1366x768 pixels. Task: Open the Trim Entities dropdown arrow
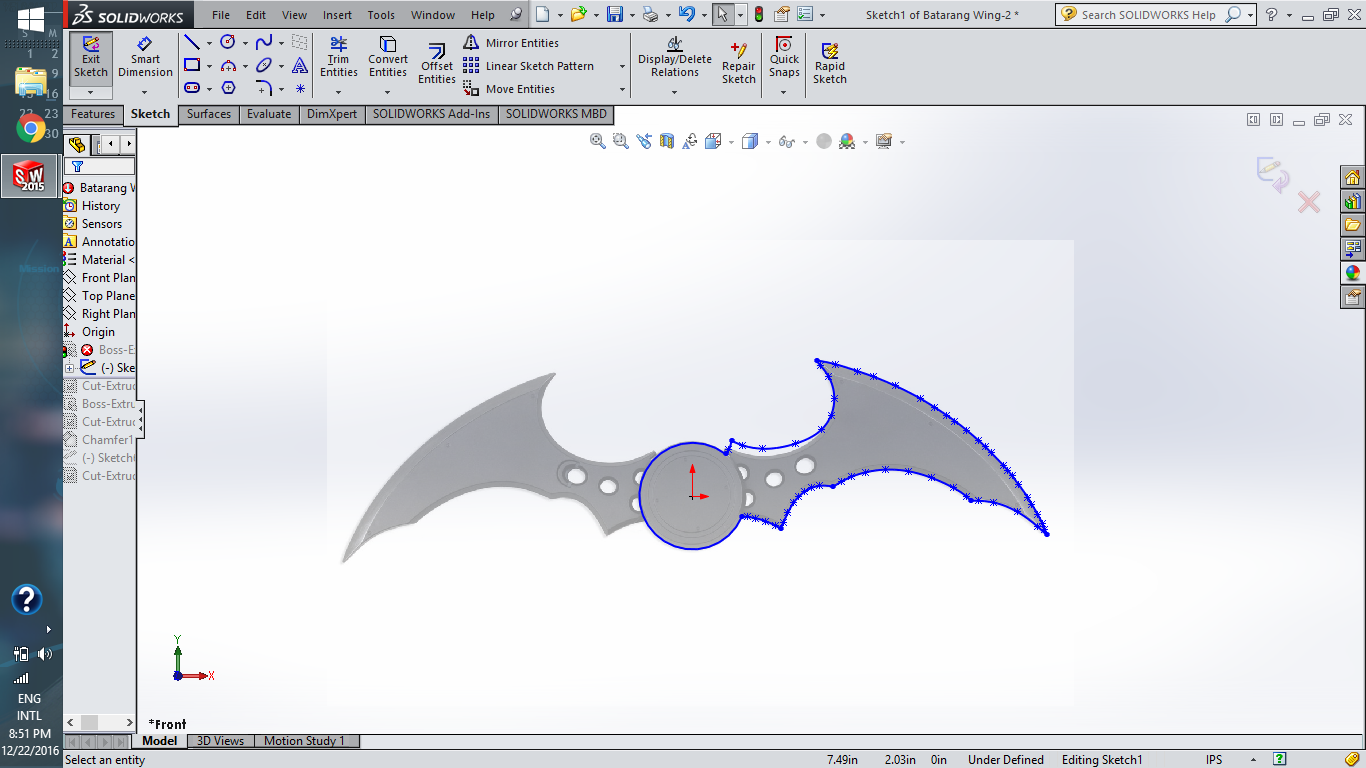tap(339, 92)
